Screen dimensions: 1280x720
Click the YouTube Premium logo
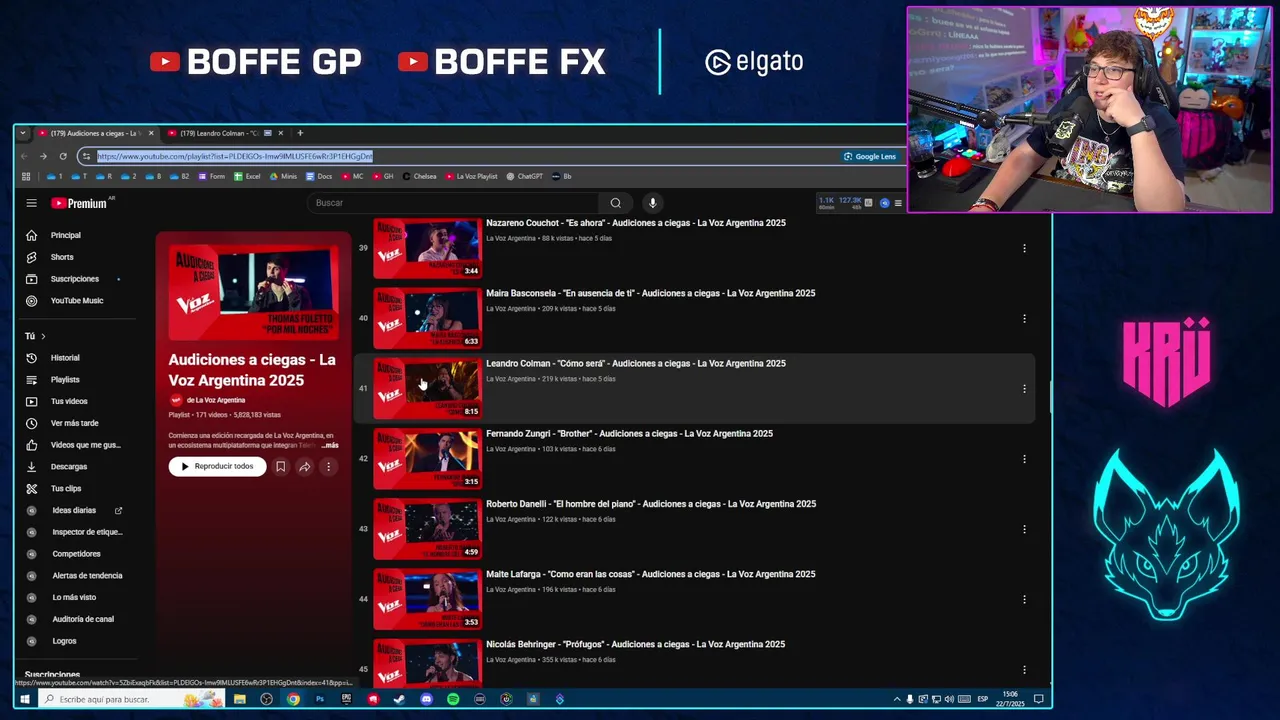pyautogui.click(x=80, y=203)
